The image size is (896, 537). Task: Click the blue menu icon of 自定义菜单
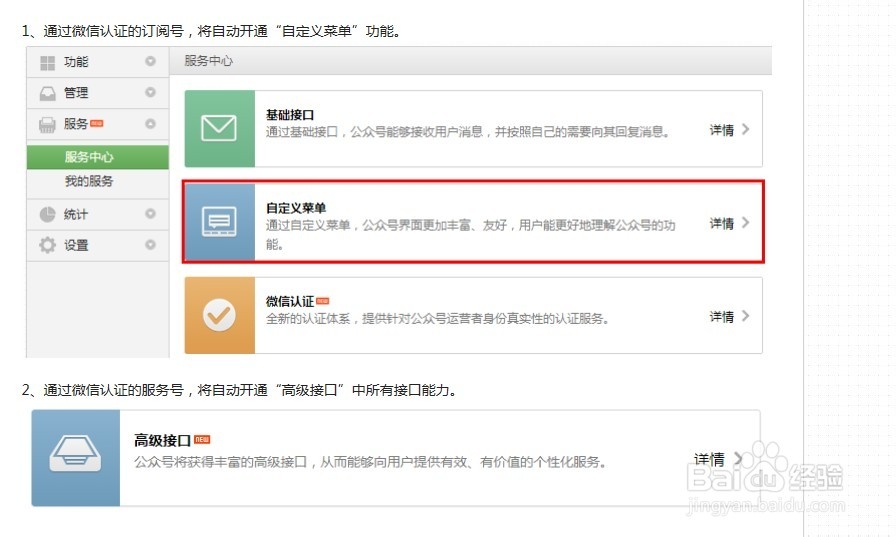(219, 222)
